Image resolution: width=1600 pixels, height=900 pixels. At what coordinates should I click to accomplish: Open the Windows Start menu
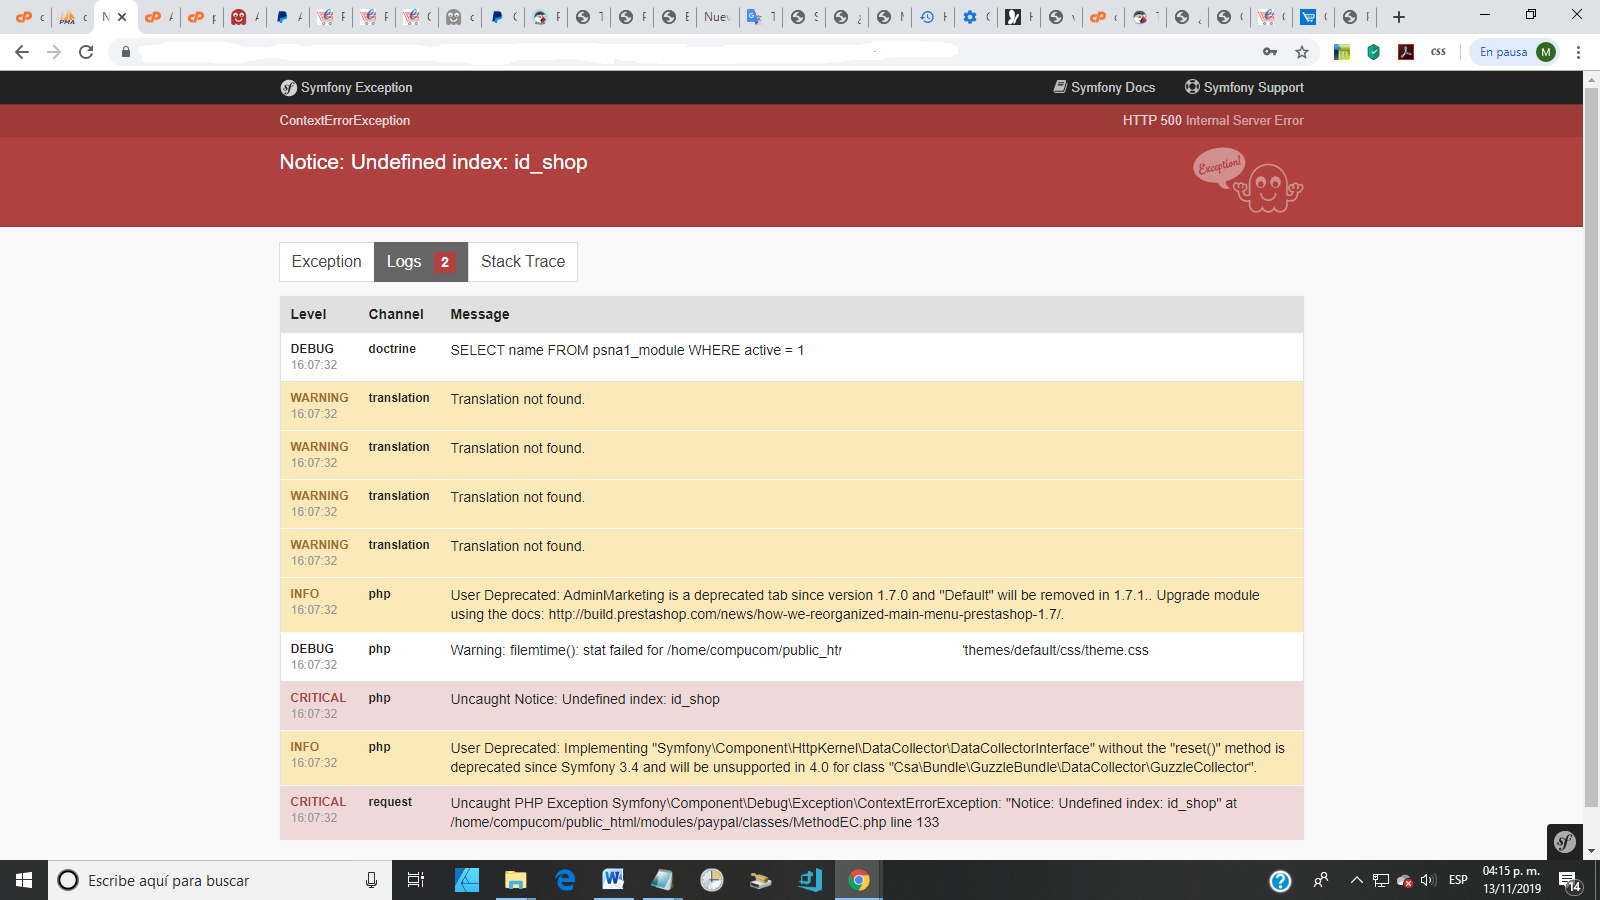(24, 880)
